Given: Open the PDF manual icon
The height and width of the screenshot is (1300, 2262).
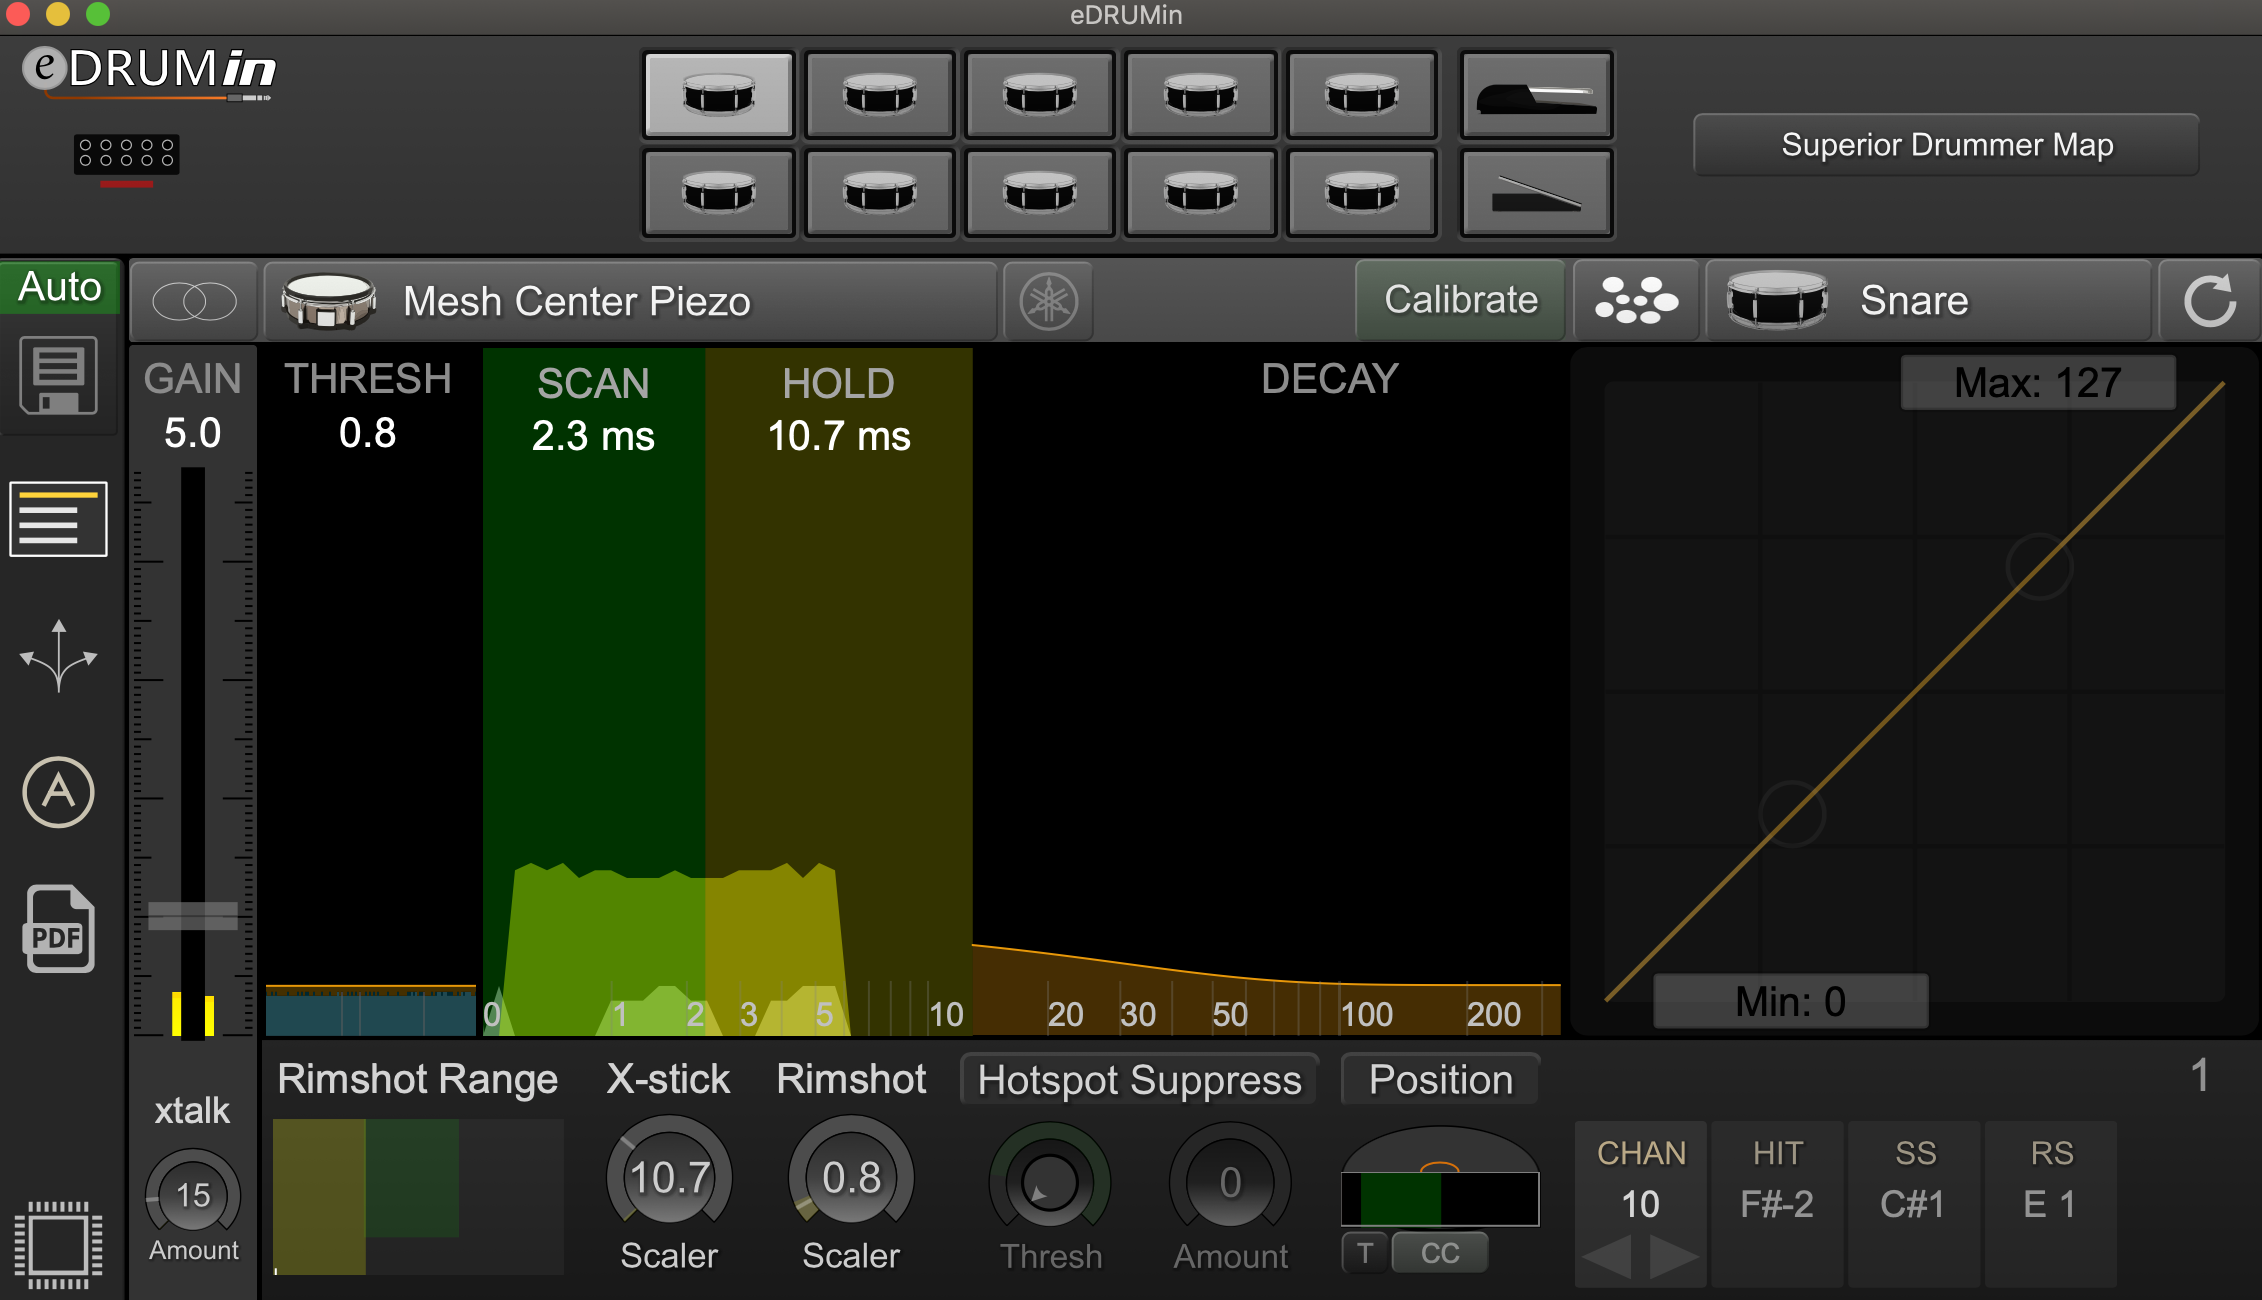Looking at the screenshot, I should (59, 929).
